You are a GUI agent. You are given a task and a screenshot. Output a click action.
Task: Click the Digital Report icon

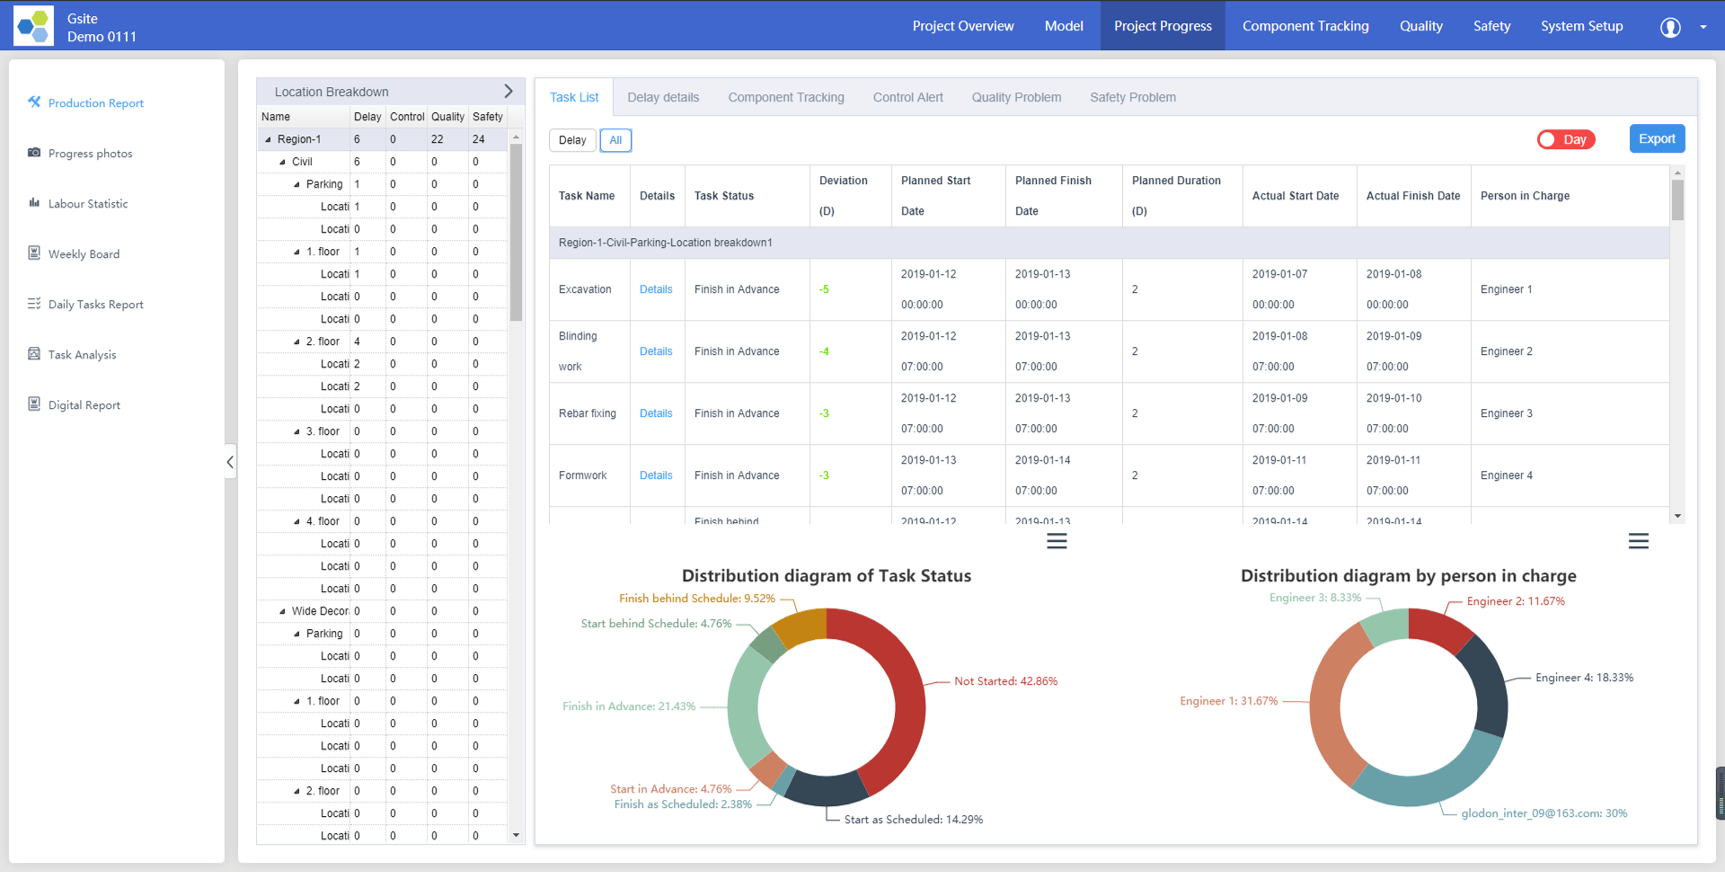34,404
